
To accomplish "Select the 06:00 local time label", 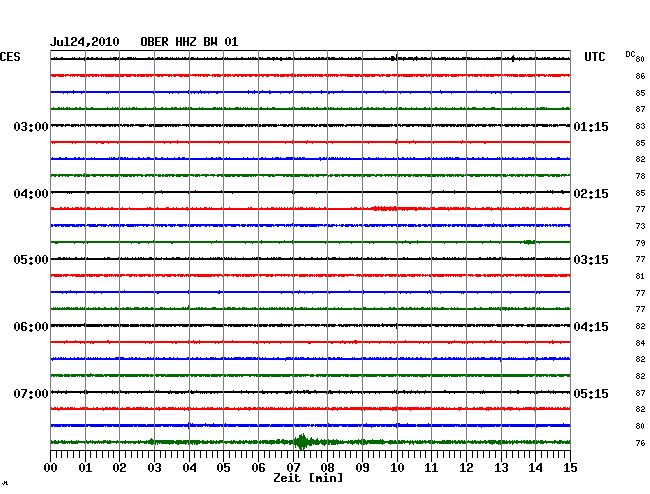I will point(31,327).
